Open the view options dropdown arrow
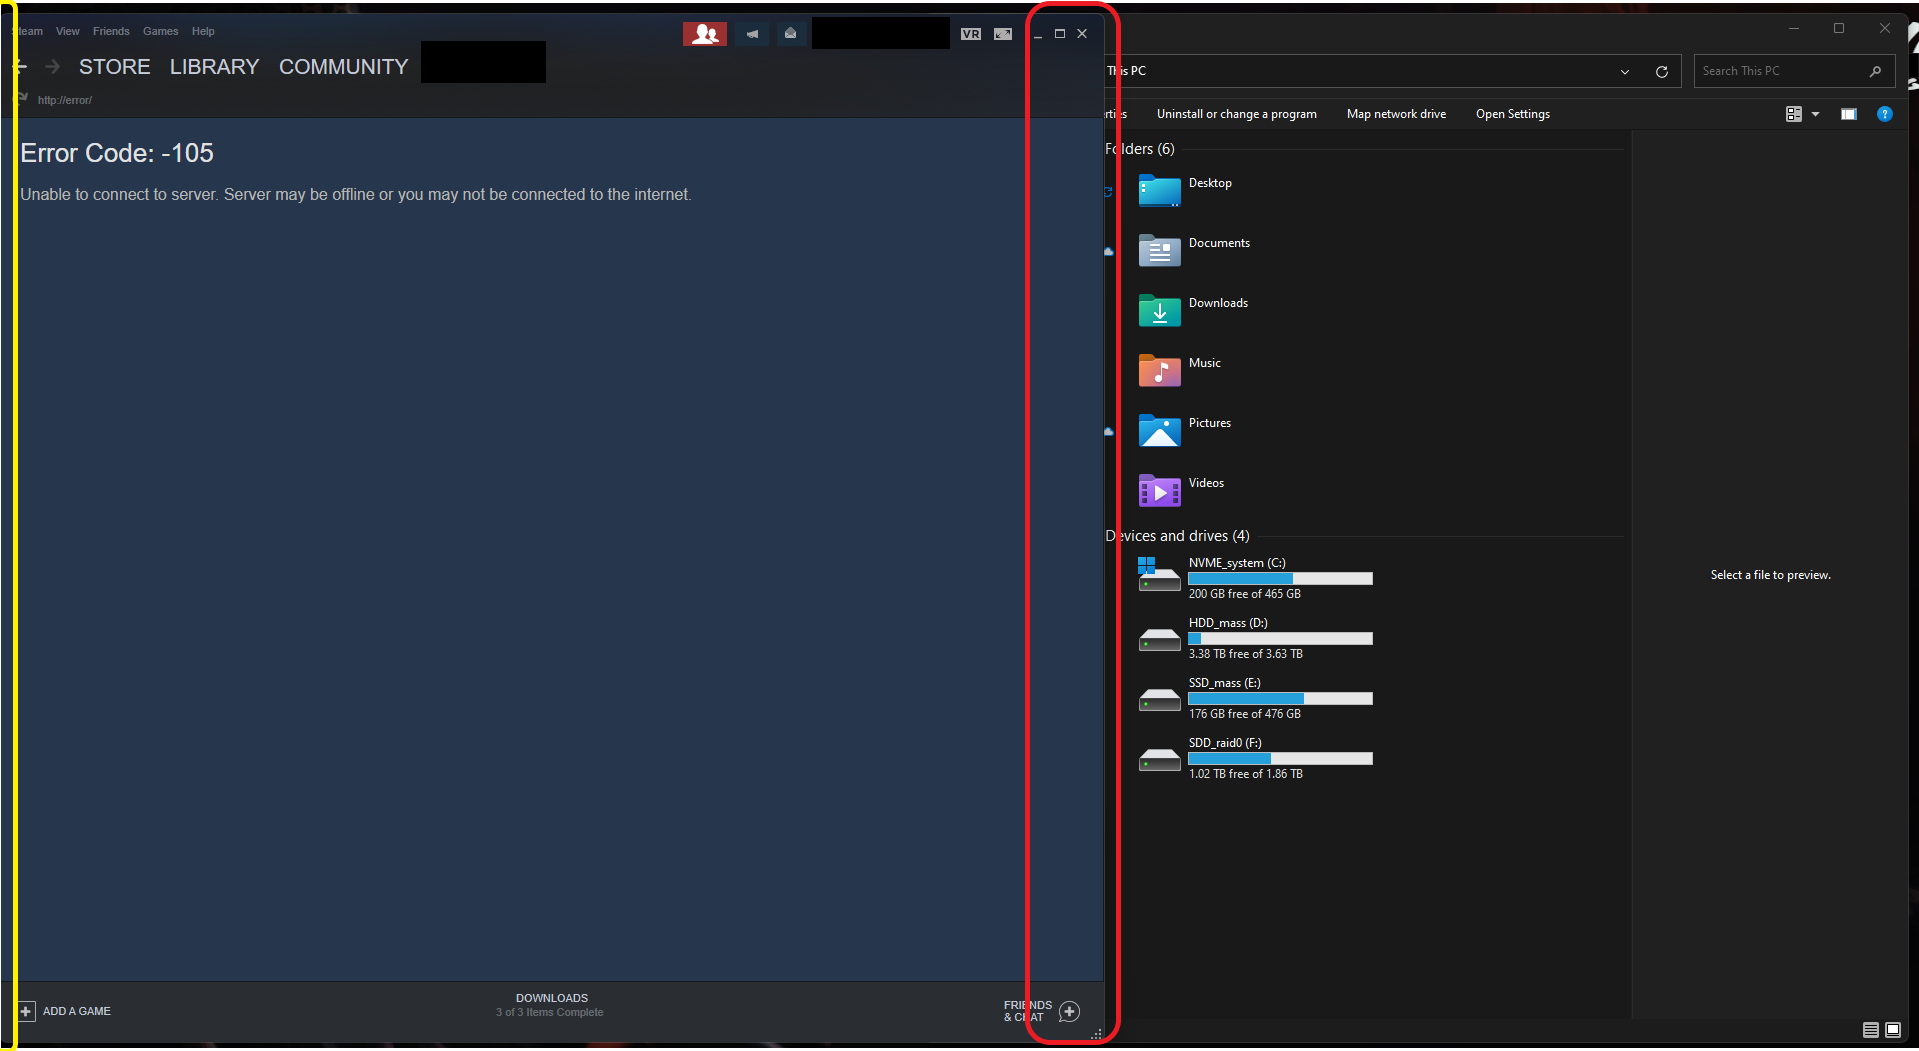This screenshot has height=1051, width=1919. [x=1816, y=114]
